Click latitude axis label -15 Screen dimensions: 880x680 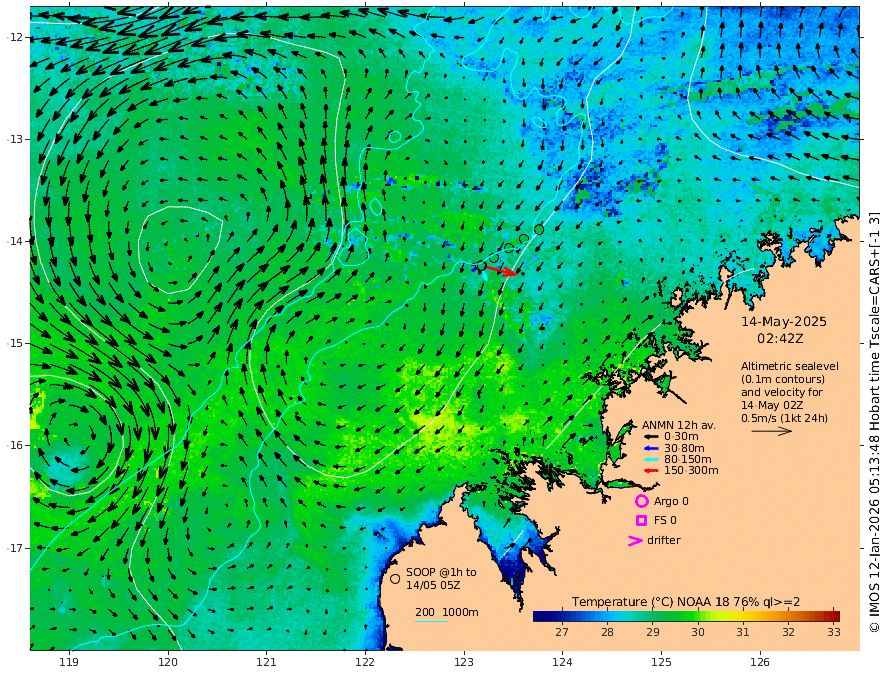tap(15, 343)
